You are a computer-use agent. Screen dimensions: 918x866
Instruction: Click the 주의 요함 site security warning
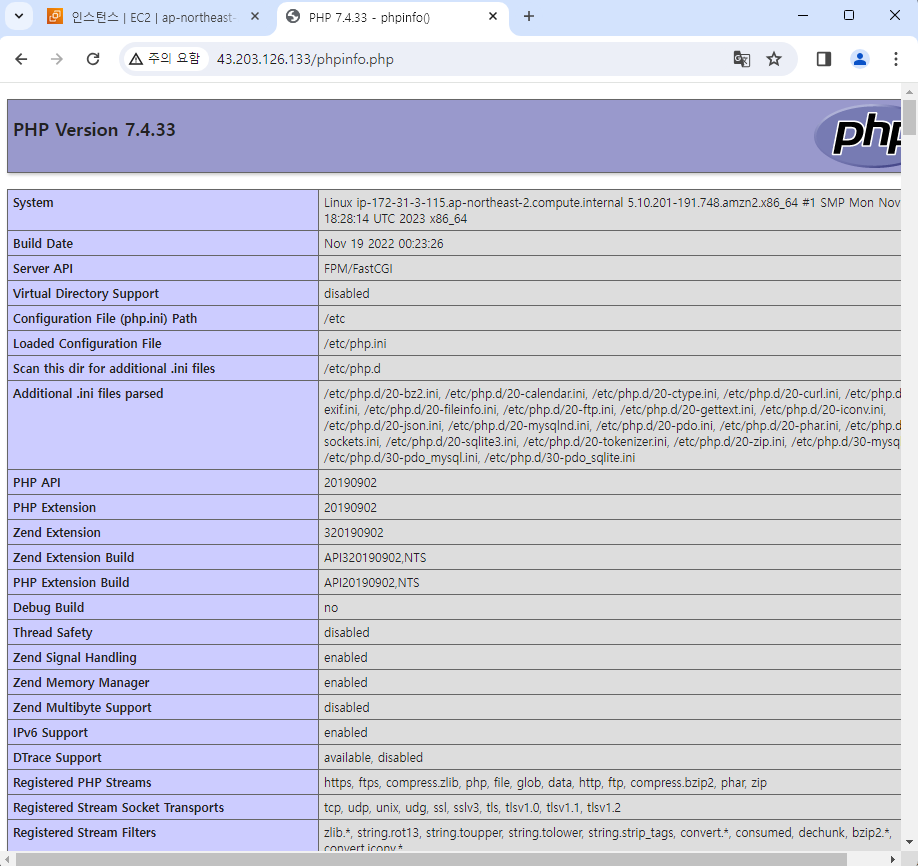tap(165, 59)
